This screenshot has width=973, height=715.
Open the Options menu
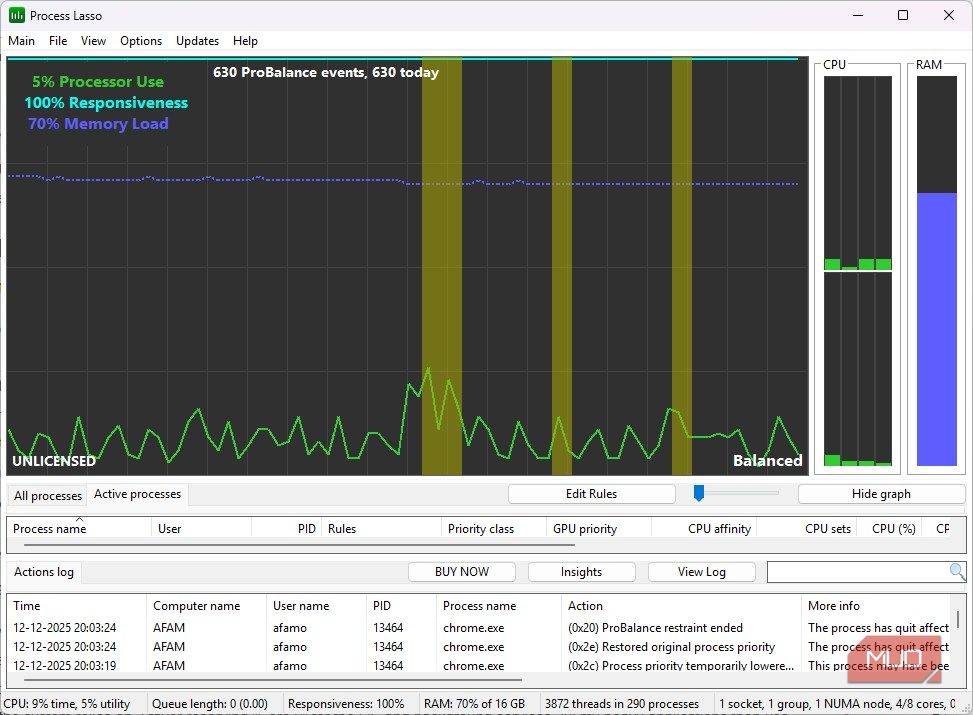point(141,41)
